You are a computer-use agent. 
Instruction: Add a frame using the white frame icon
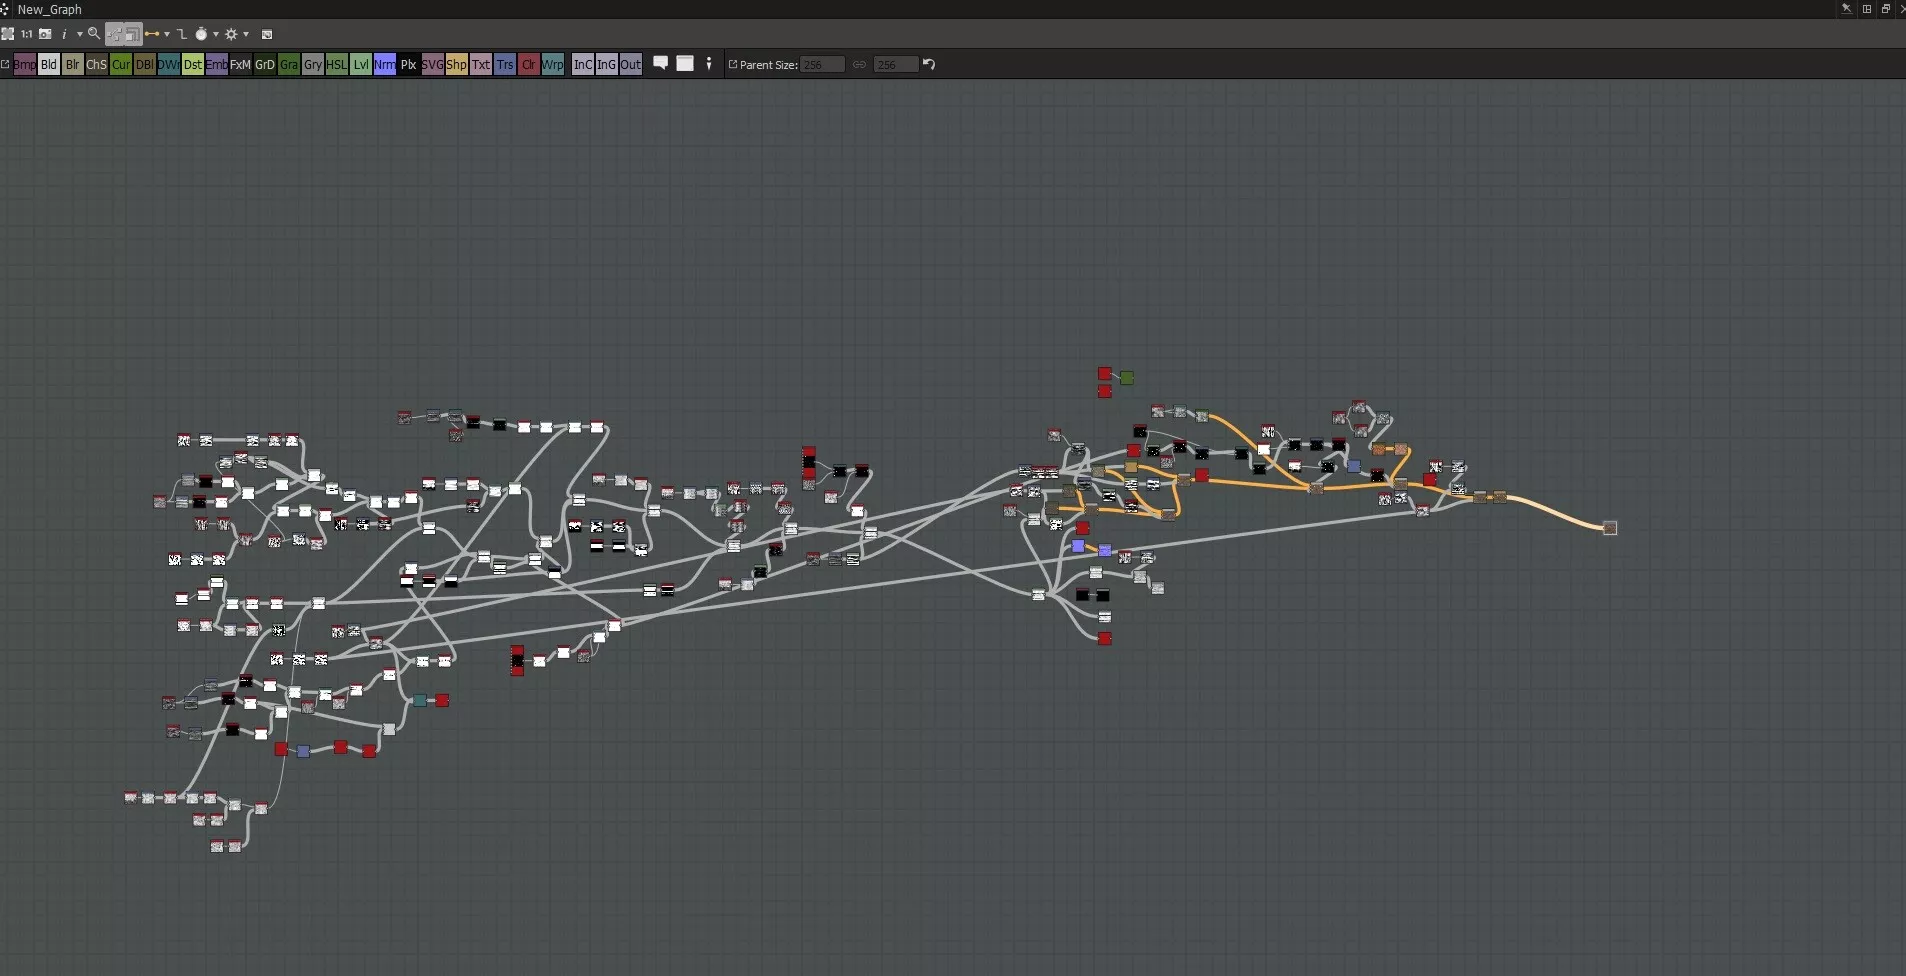(x=685, y=64)
